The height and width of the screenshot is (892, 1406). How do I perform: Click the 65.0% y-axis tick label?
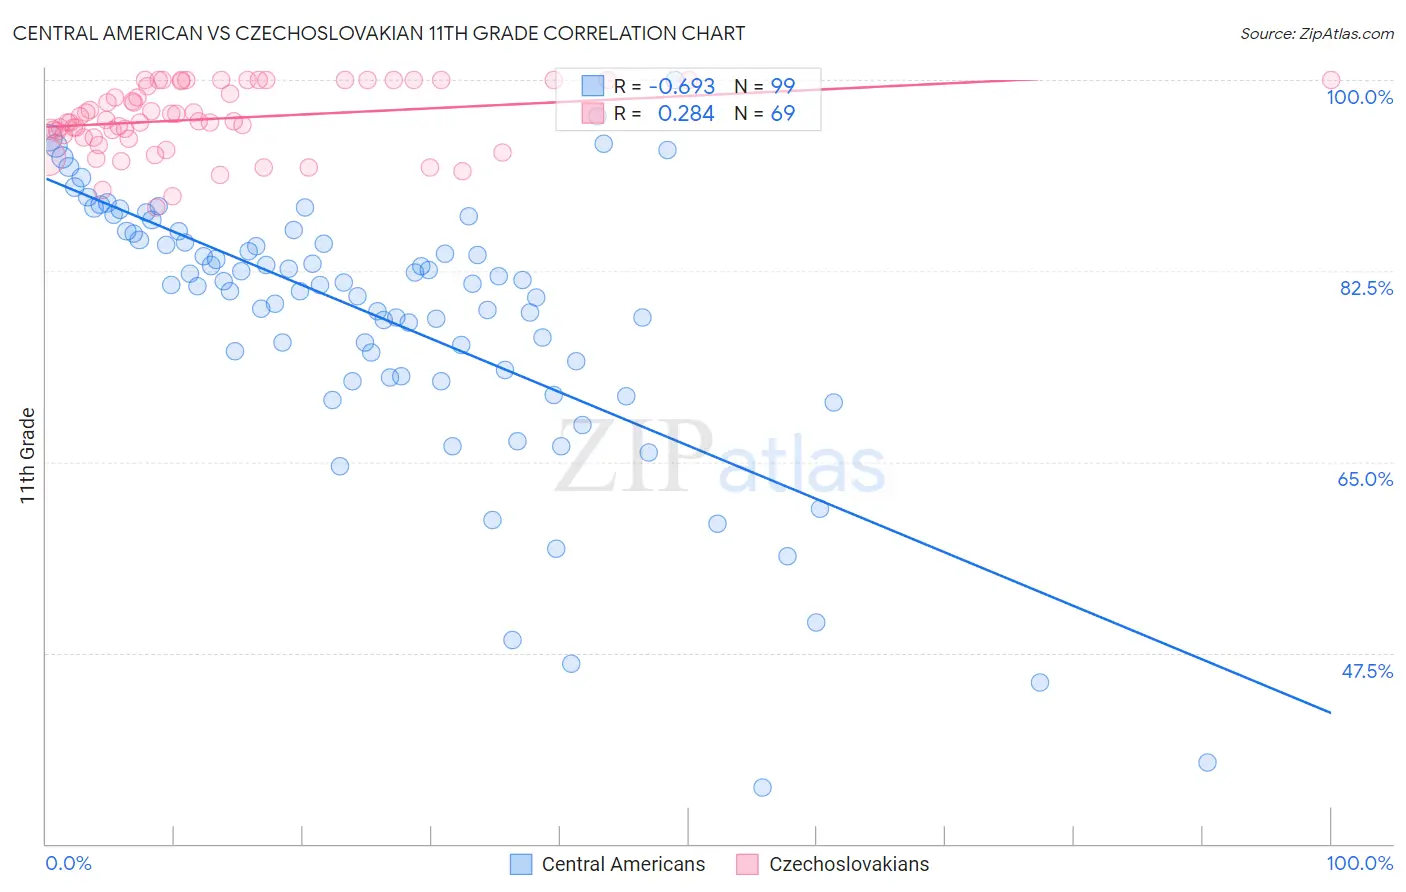click(x=1366, y=479)
